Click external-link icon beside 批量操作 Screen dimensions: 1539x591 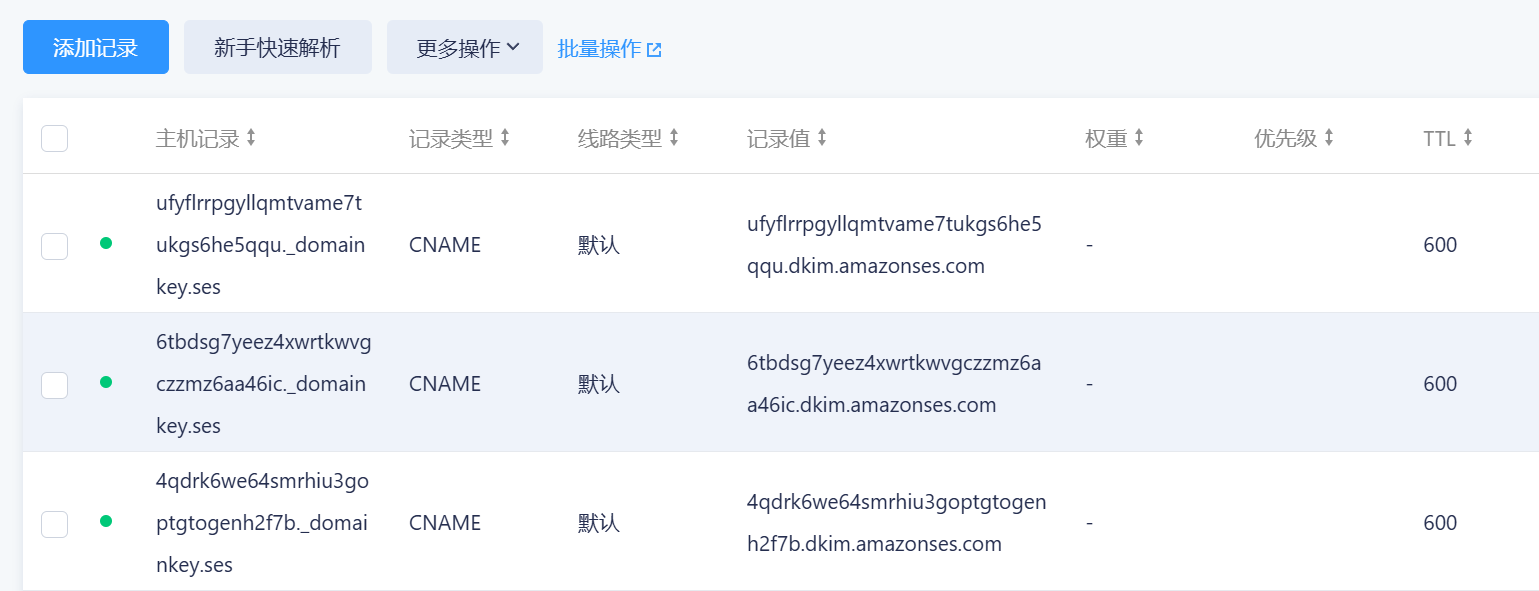point(654,49)
